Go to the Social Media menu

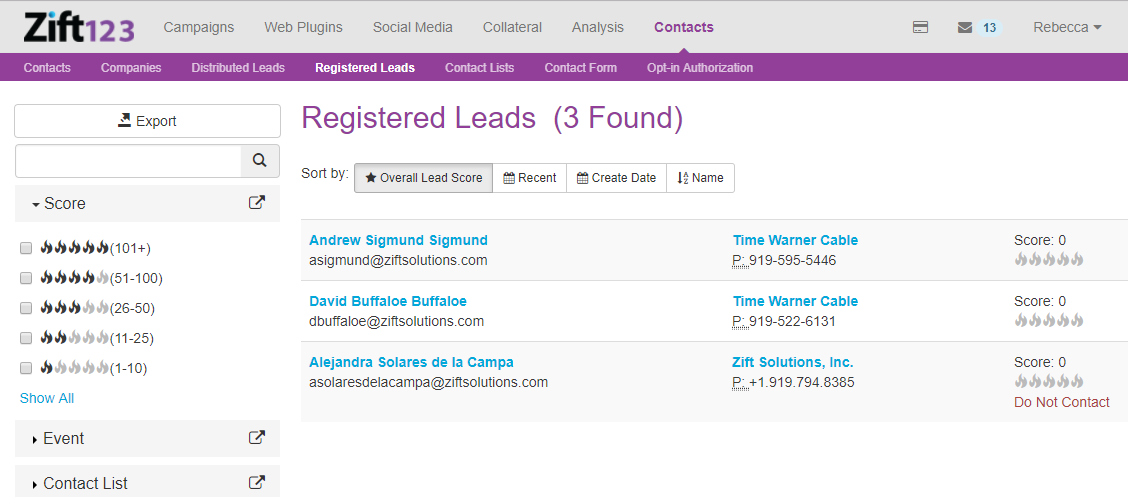(413, 27)
